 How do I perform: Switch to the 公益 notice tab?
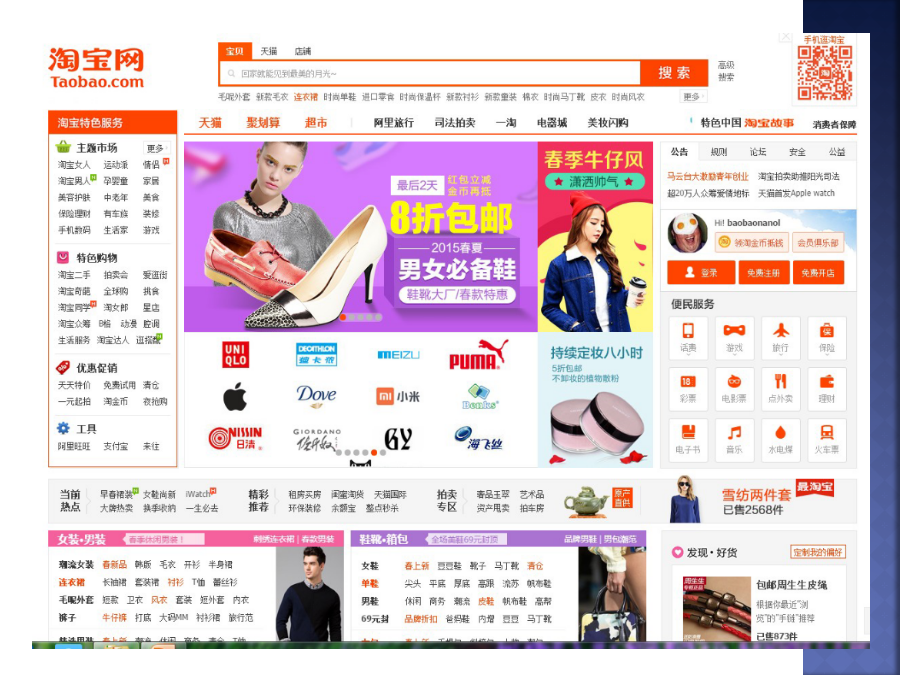837,152
